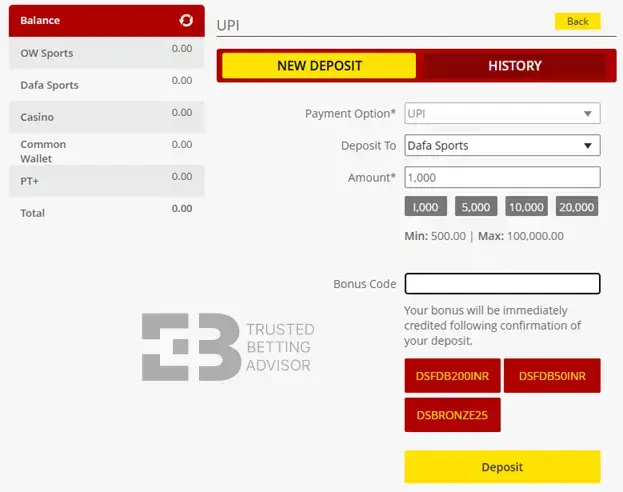This screenshot has height=492, width=623.
Task: Expand the Deposit To dropdown
Action: pos(502,145)
